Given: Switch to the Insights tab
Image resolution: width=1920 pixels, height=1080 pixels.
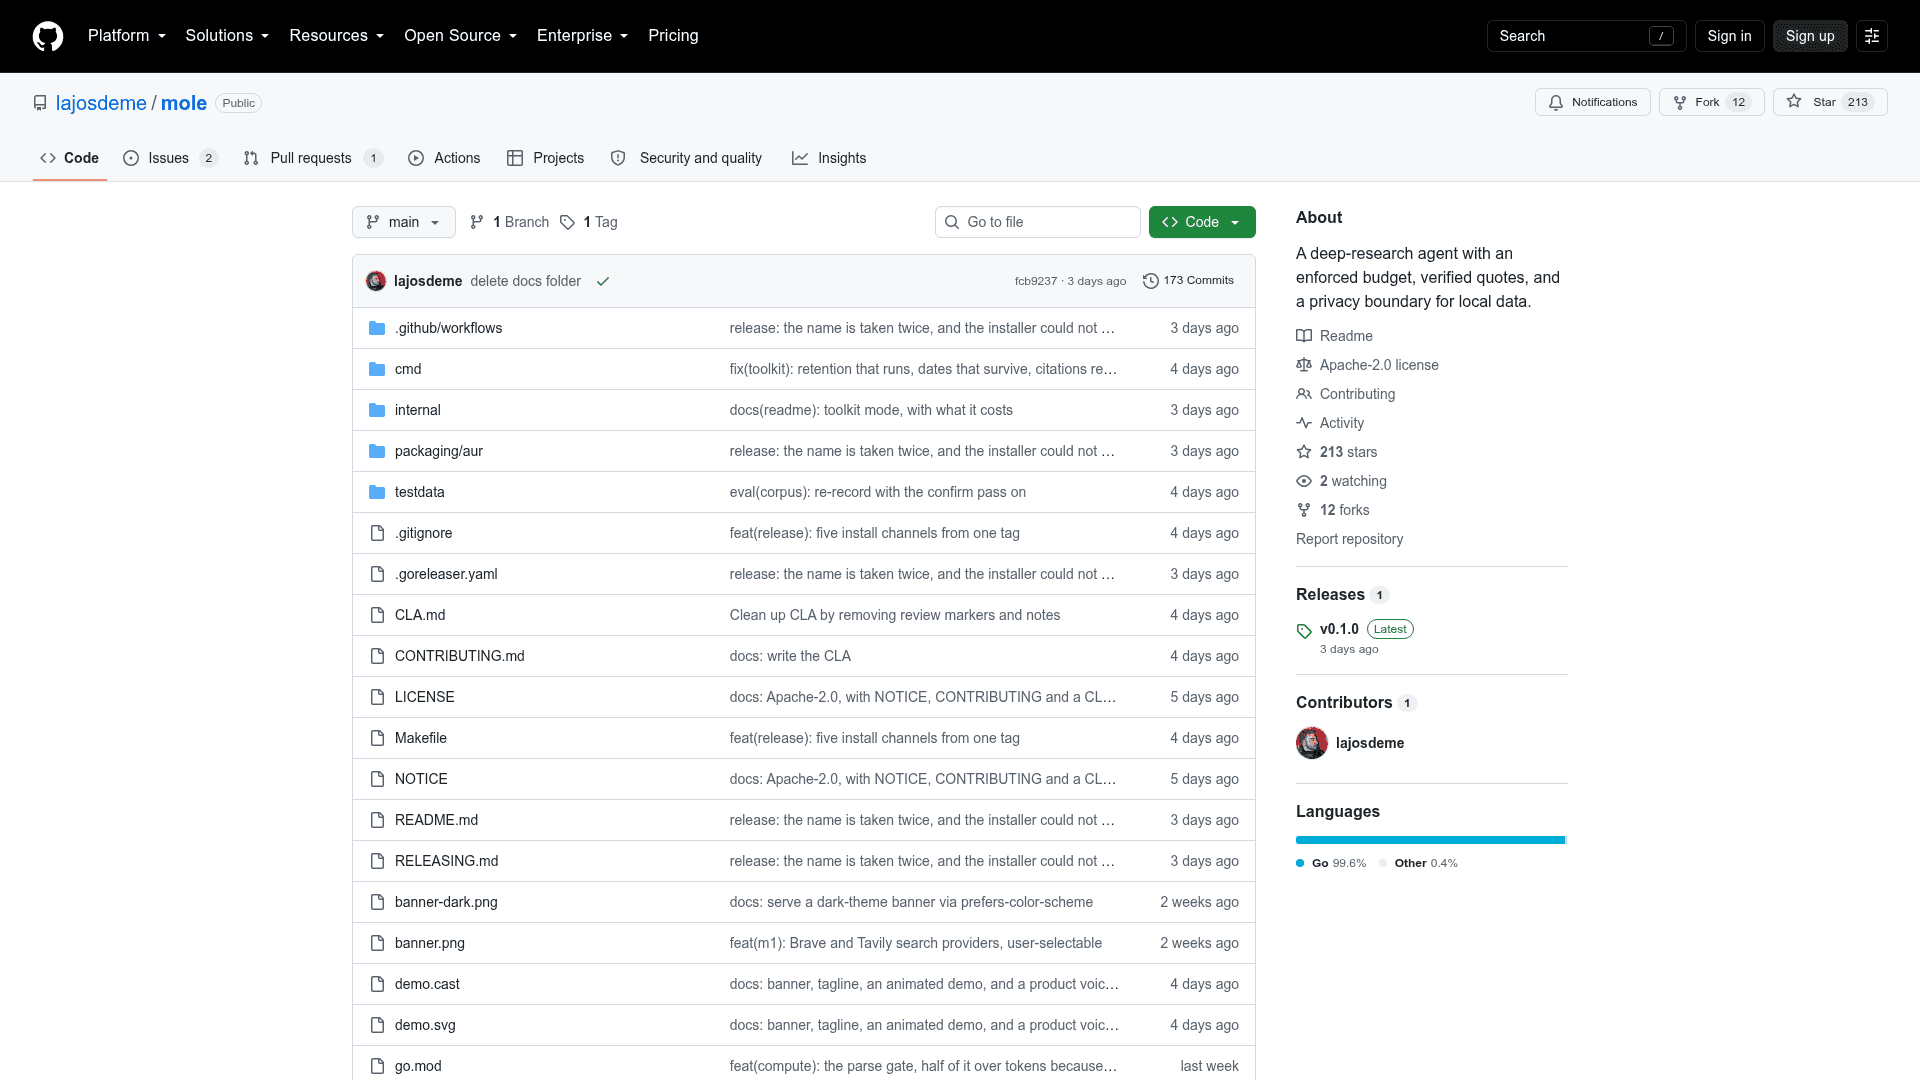Looking at the screenshot, I should (829, 158).
